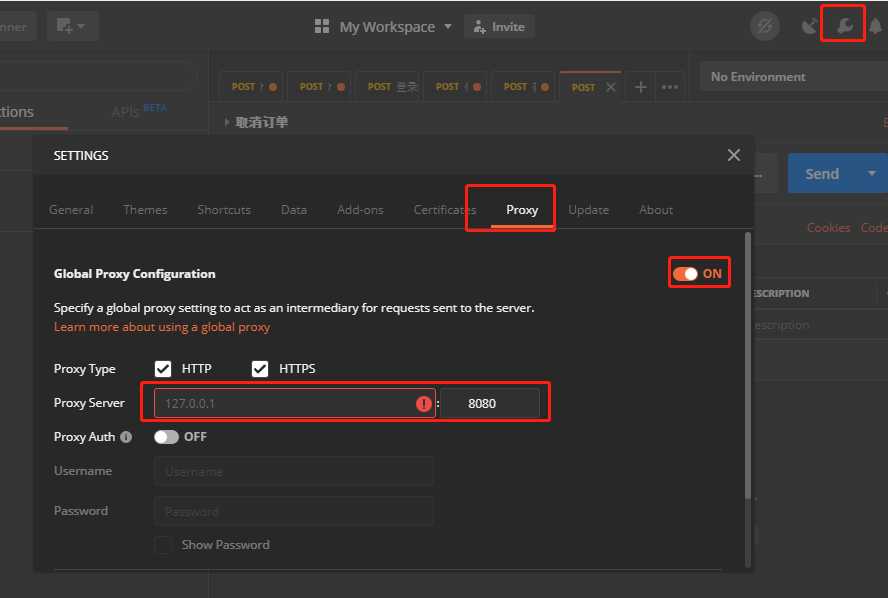
Task: Expand the 取消订单 request description arrow
Action: tap(227, 122)
